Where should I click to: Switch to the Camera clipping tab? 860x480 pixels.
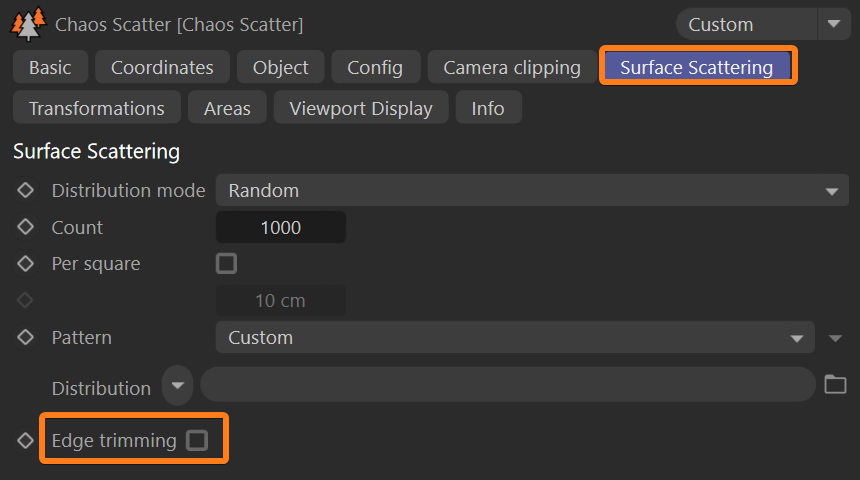pos(512,67)
